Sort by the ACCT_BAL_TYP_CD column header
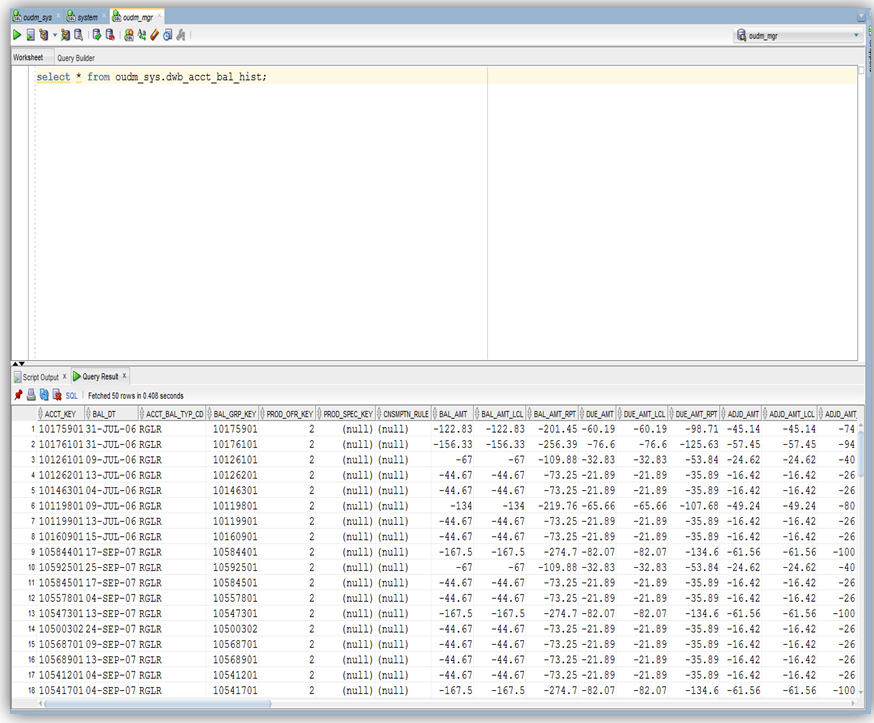The height and width of the screenshot is (723, 874). pos(172,414)
